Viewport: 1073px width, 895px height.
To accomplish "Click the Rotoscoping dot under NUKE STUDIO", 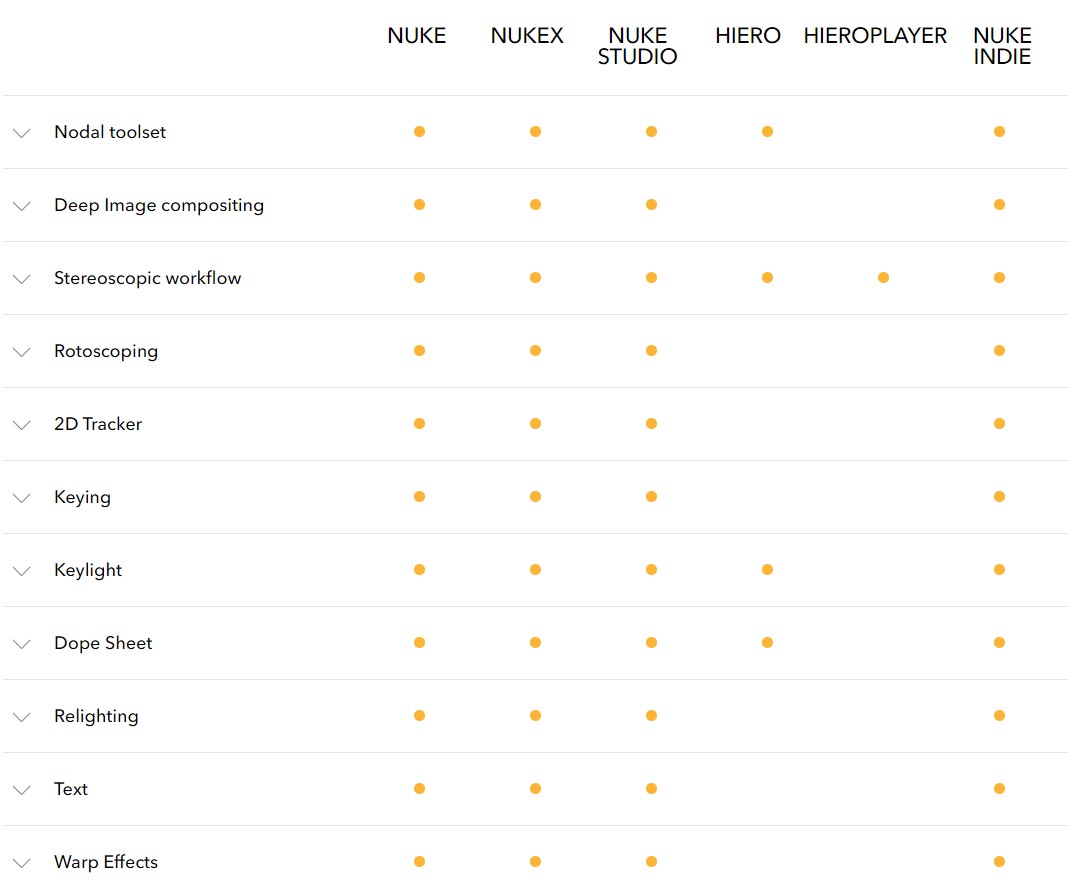I will pyautogui.click(x=651, y=350).
